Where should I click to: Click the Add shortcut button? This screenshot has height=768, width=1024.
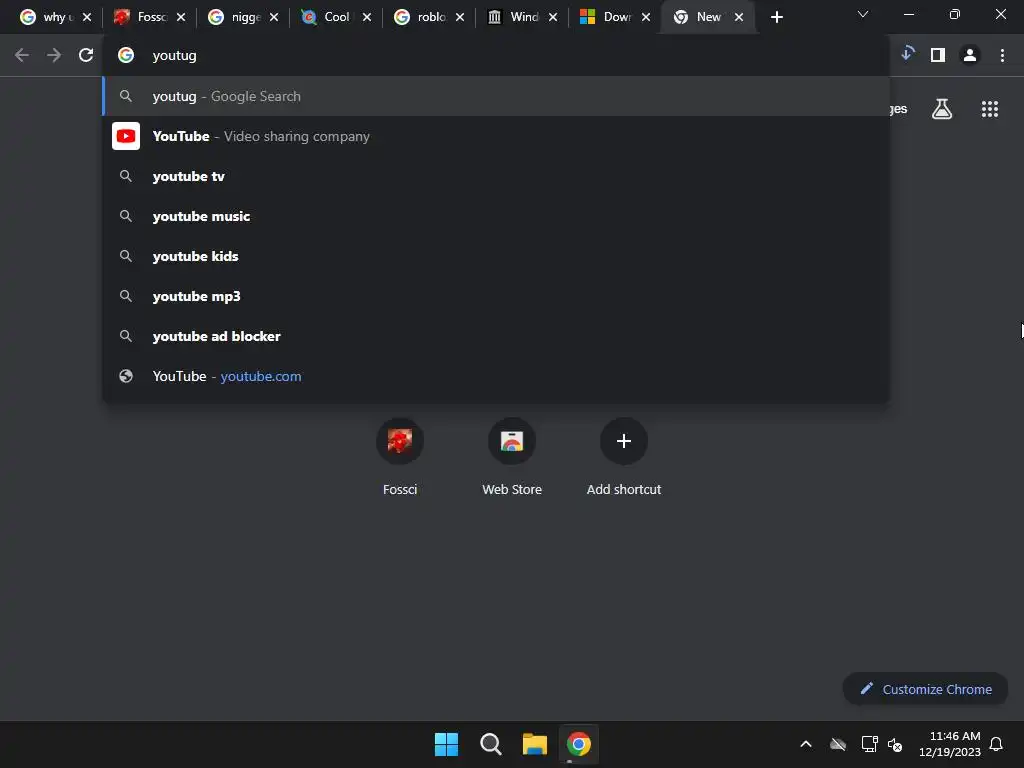[x=624, y=457]
